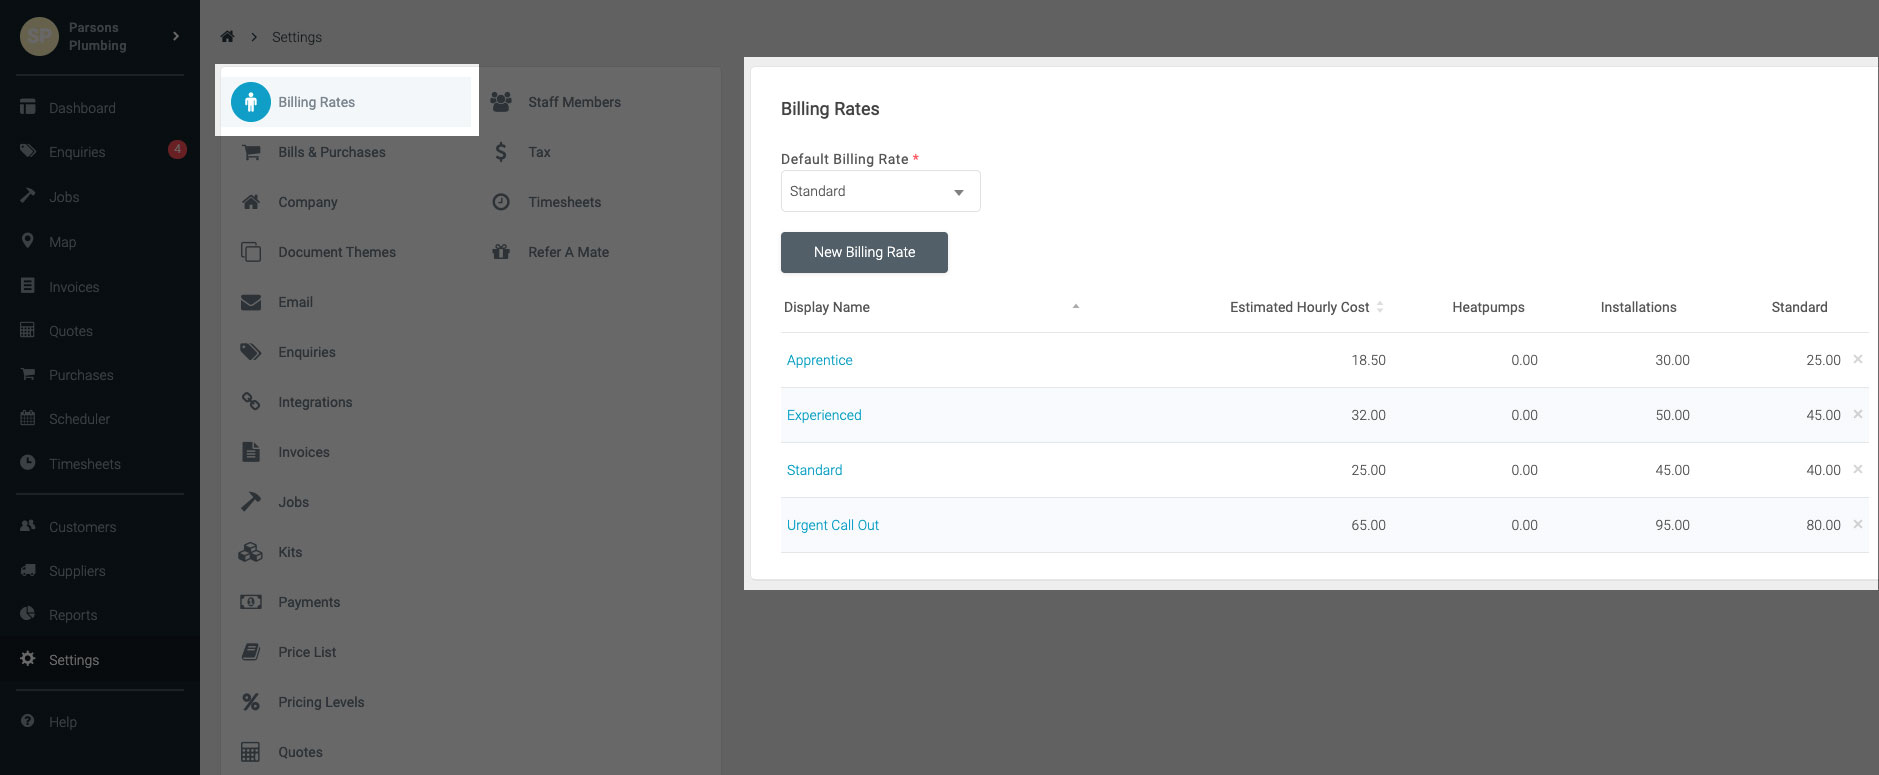Remove the Standard billing rate row

point(1858,469)
